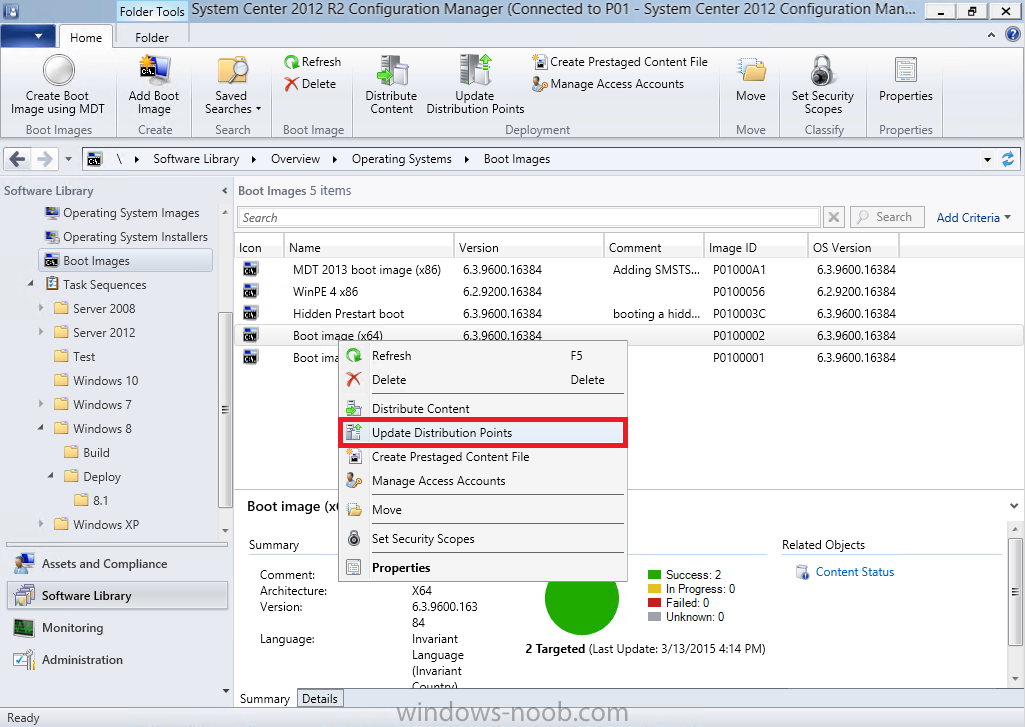Switch to the Home ribbon tab
1025x727 pixels.
pyautogui.click(x=86, y=37)
